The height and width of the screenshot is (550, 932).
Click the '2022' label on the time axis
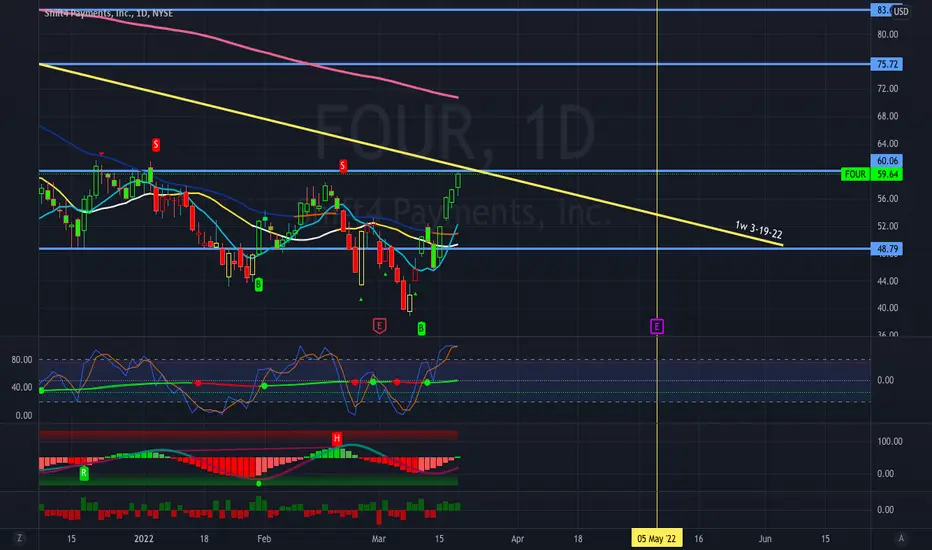tap(144, 539)
